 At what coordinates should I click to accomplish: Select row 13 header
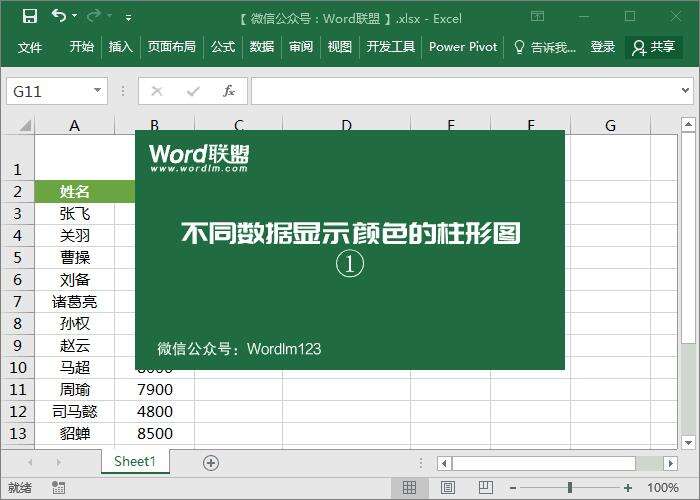[17, 433]
